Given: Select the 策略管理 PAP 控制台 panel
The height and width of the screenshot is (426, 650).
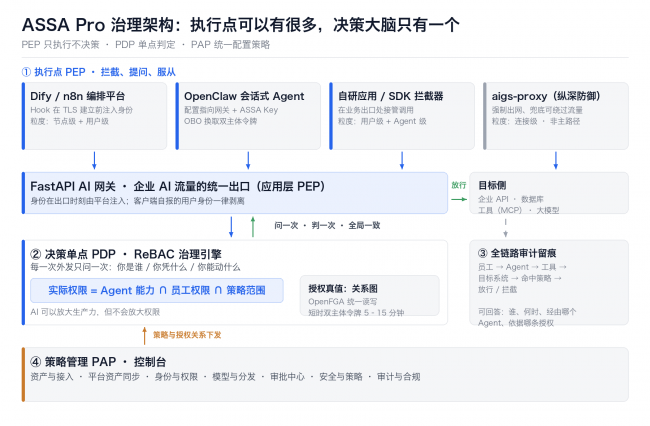Looking at the screenshot, I should pos(325,375).
